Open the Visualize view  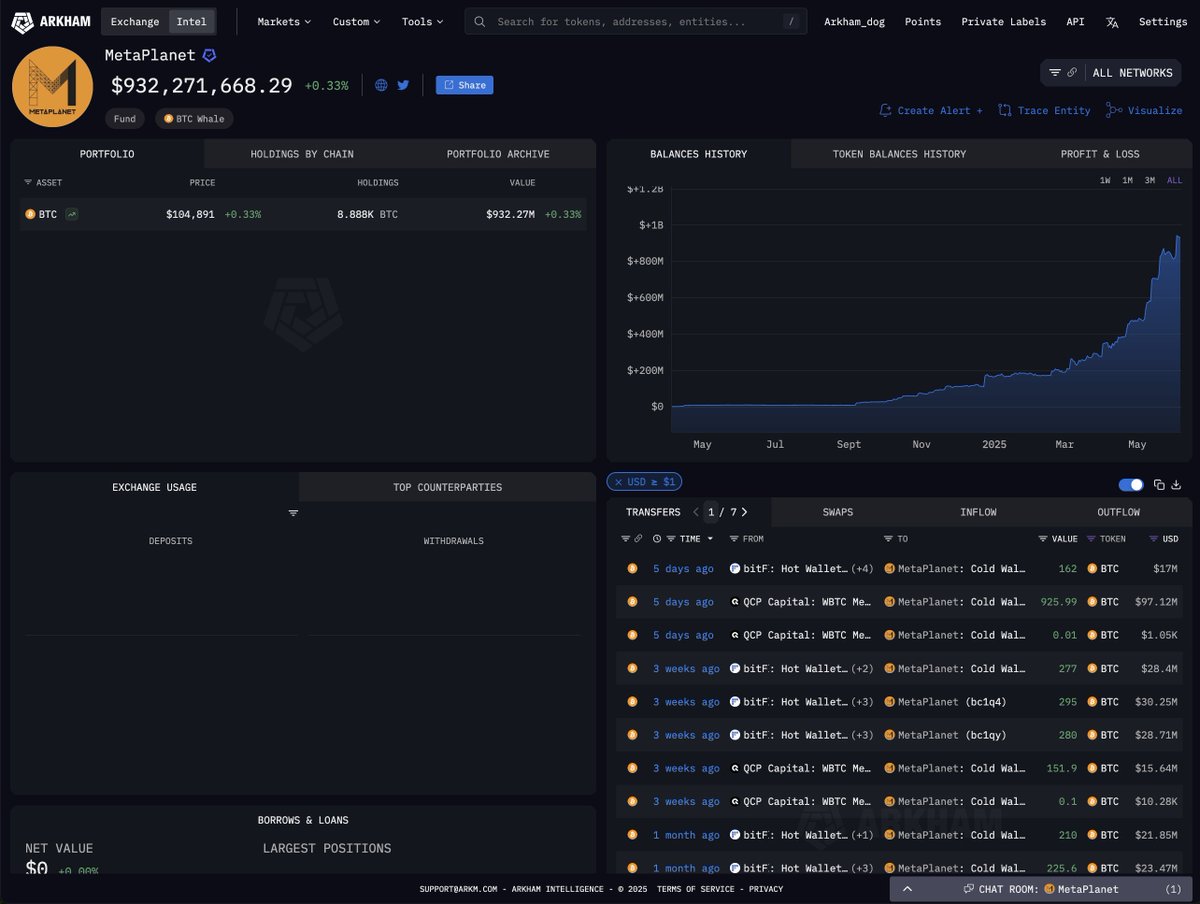pyautogui.click(x=1144, y=110)
